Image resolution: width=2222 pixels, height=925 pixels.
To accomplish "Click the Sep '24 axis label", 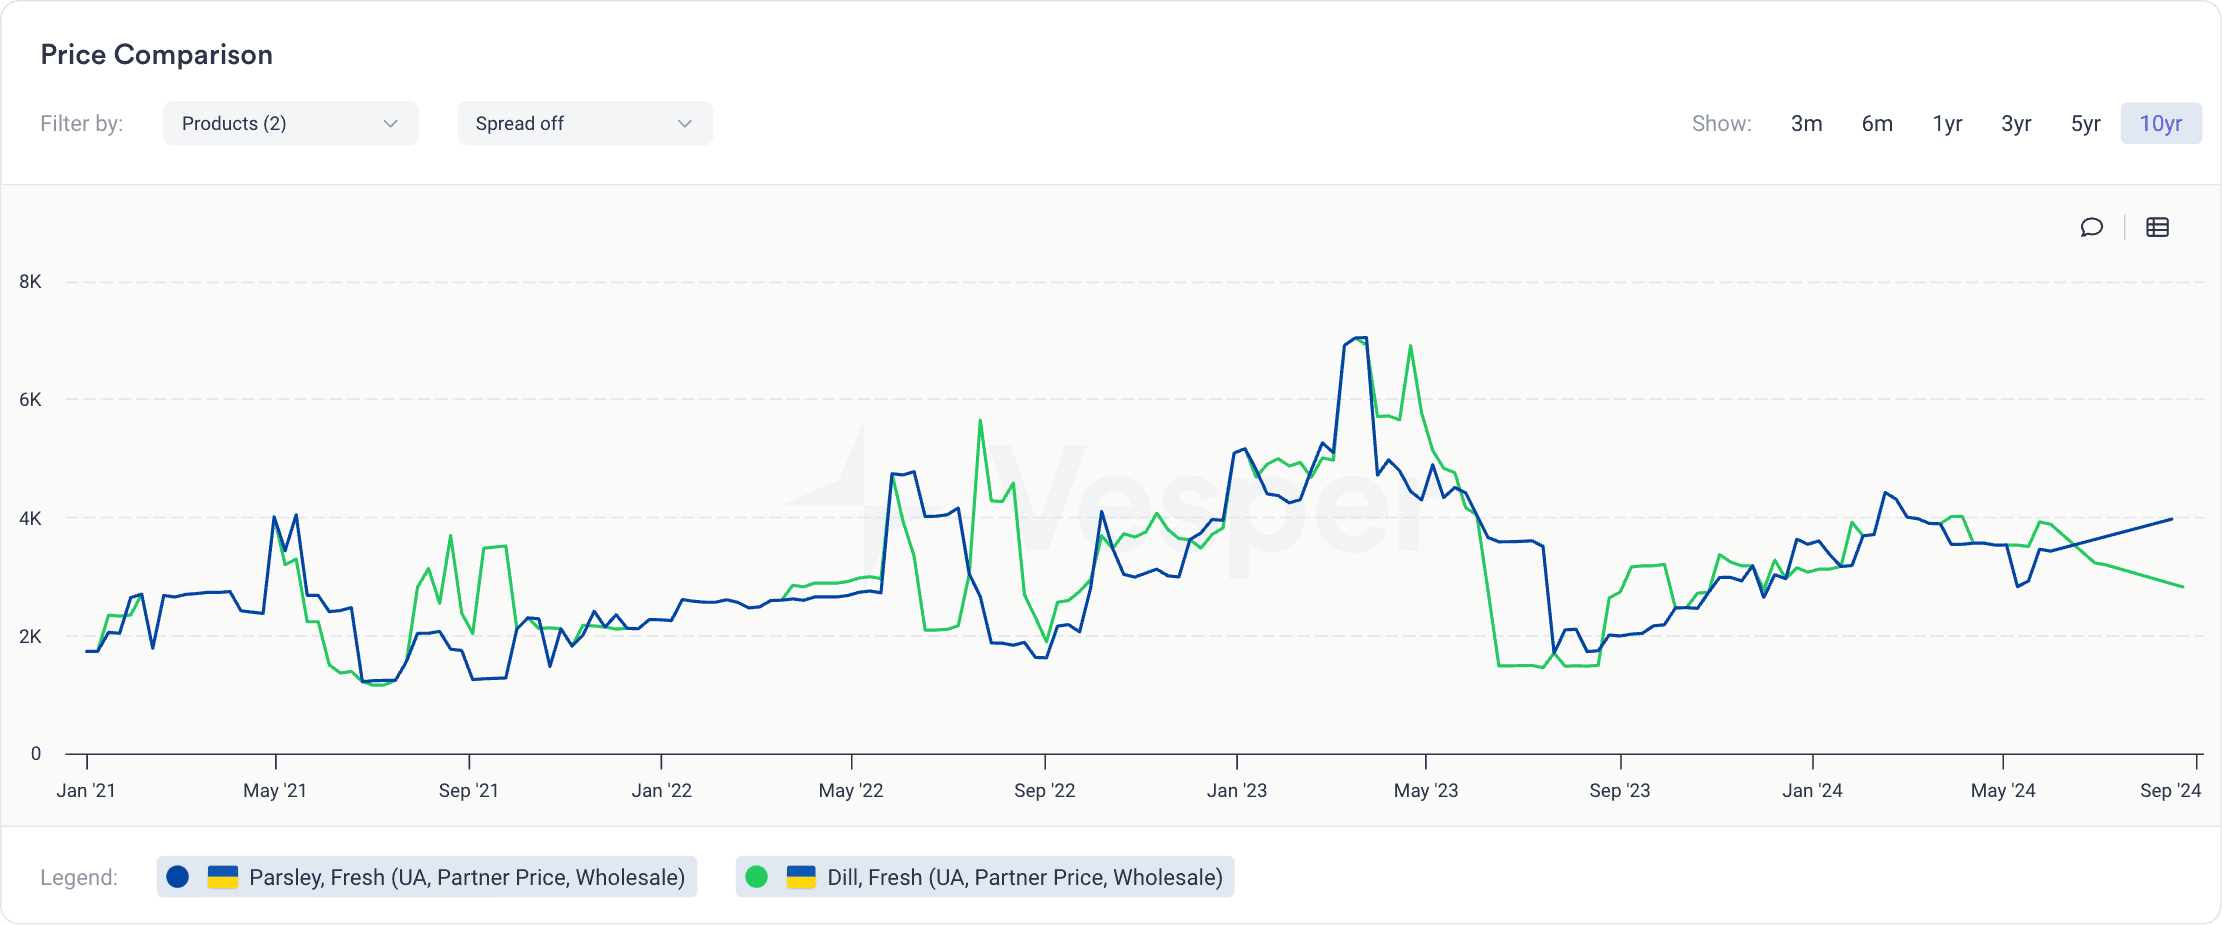I will pyautogui.click(x=2170, y=790).
